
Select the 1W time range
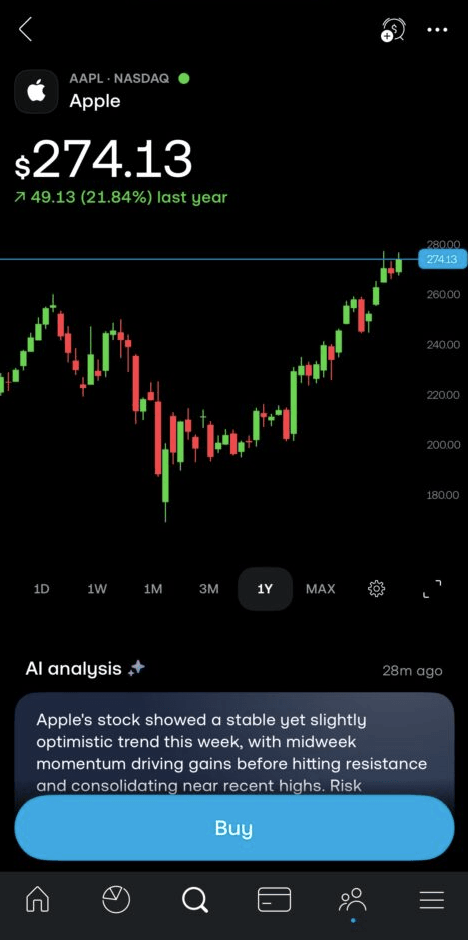coord(97,589)
